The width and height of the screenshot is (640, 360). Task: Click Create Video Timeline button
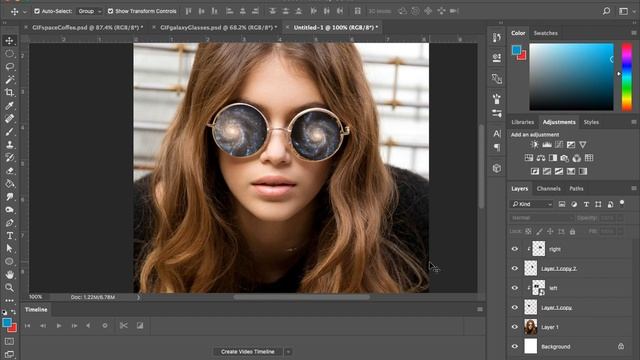[247, 351]
